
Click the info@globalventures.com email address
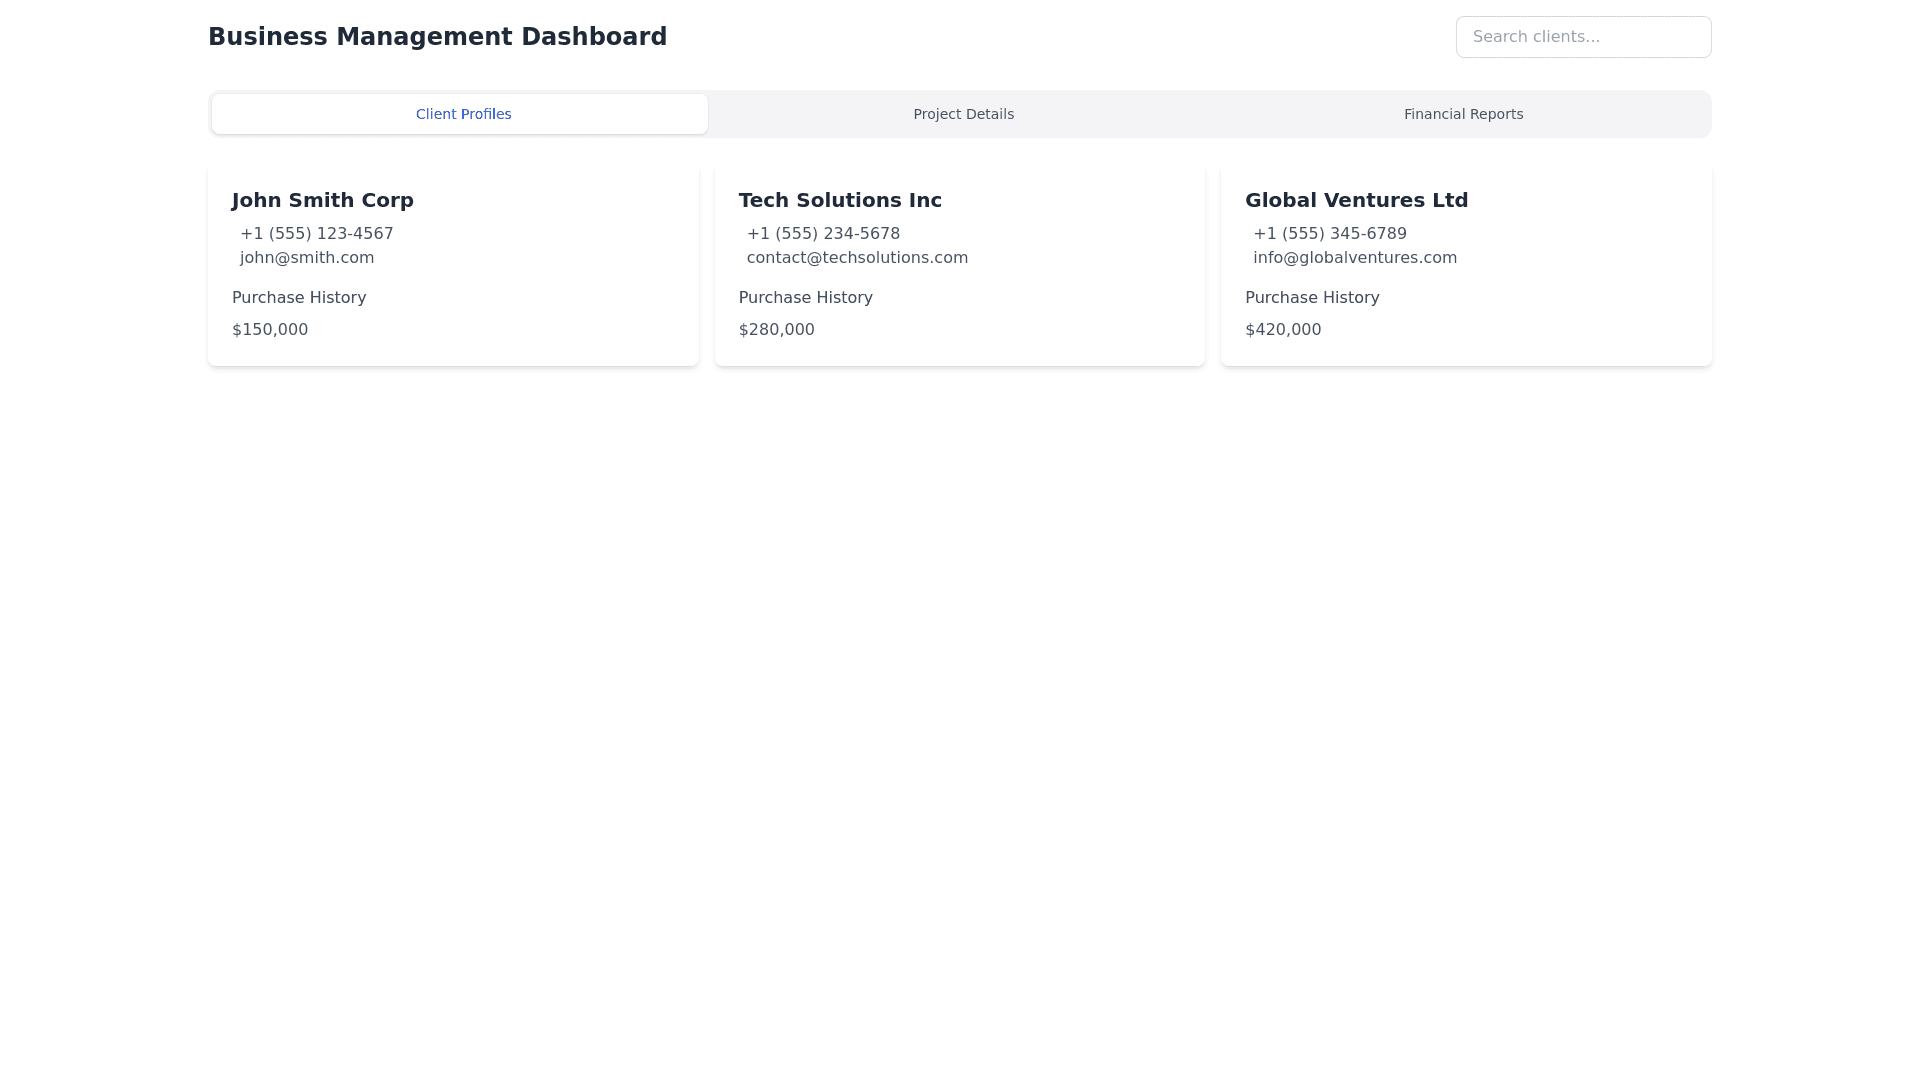coord(1354,257)
